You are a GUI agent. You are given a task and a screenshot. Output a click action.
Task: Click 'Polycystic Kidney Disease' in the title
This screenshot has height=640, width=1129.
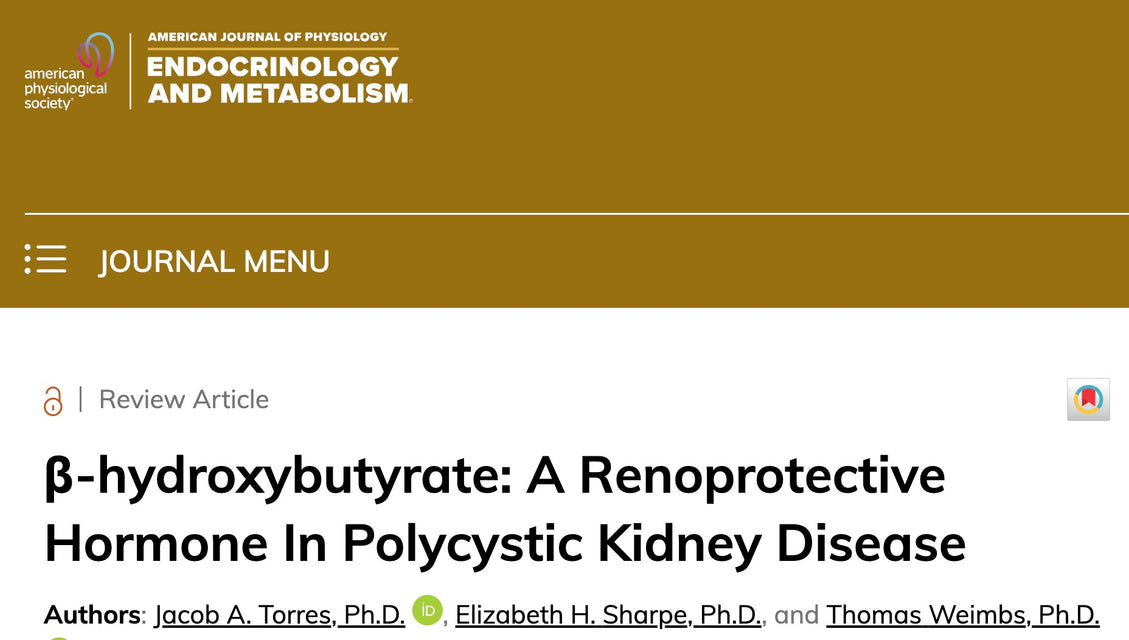[x=654, y=544]
